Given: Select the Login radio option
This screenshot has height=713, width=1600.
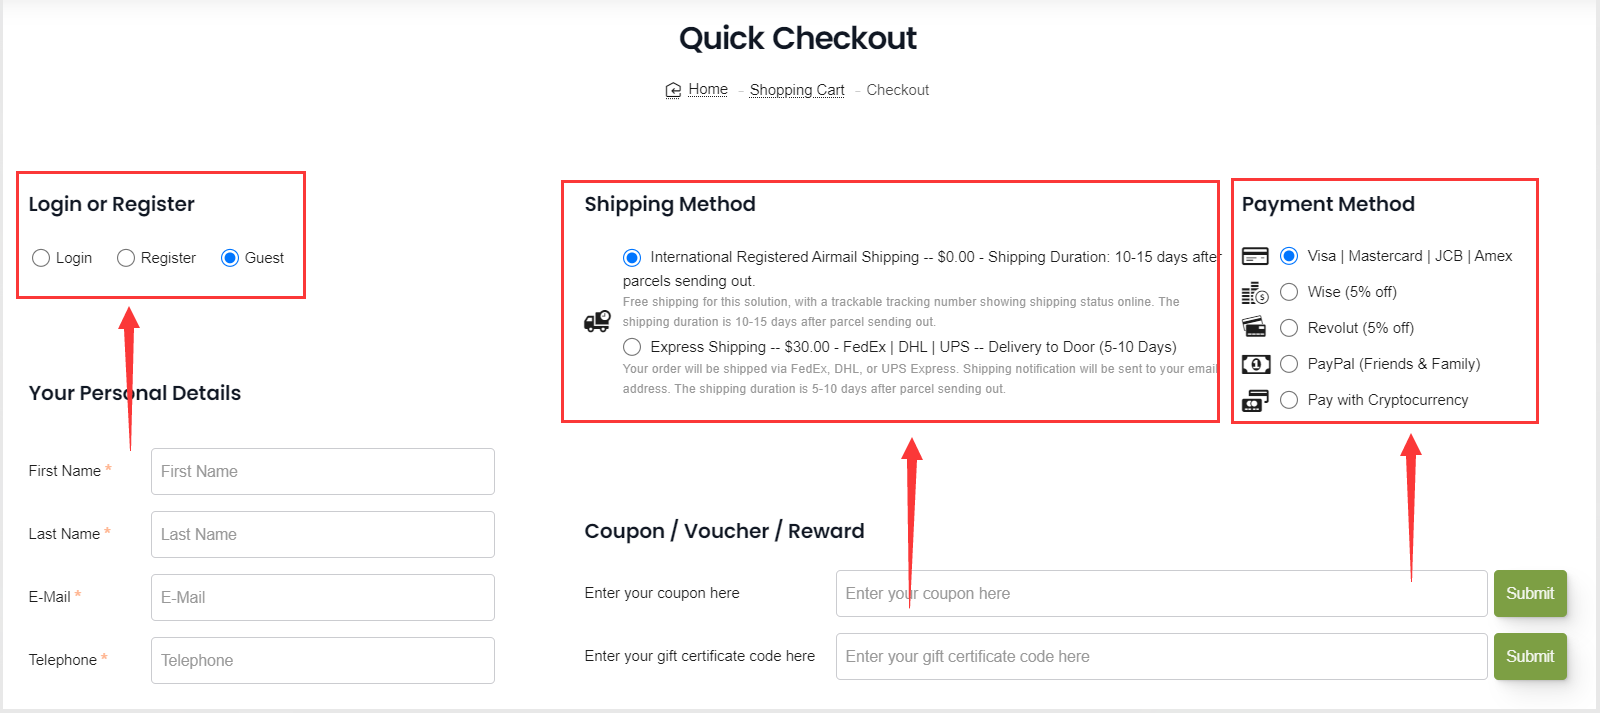Looking at the screenshot, I should 41,258.
